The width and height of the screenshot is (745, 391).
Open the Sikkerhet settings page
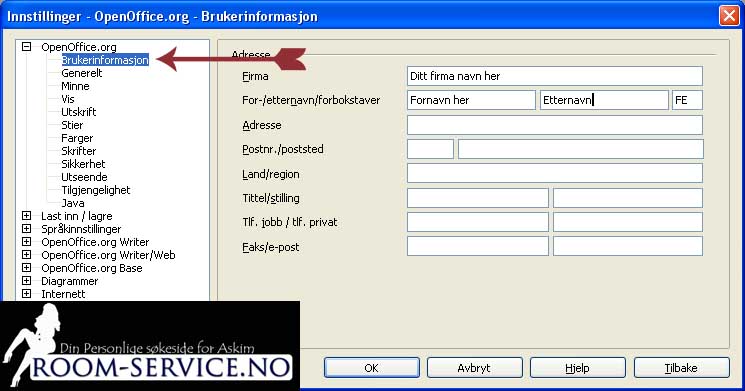pyautogui.click(x=83, y=164)
